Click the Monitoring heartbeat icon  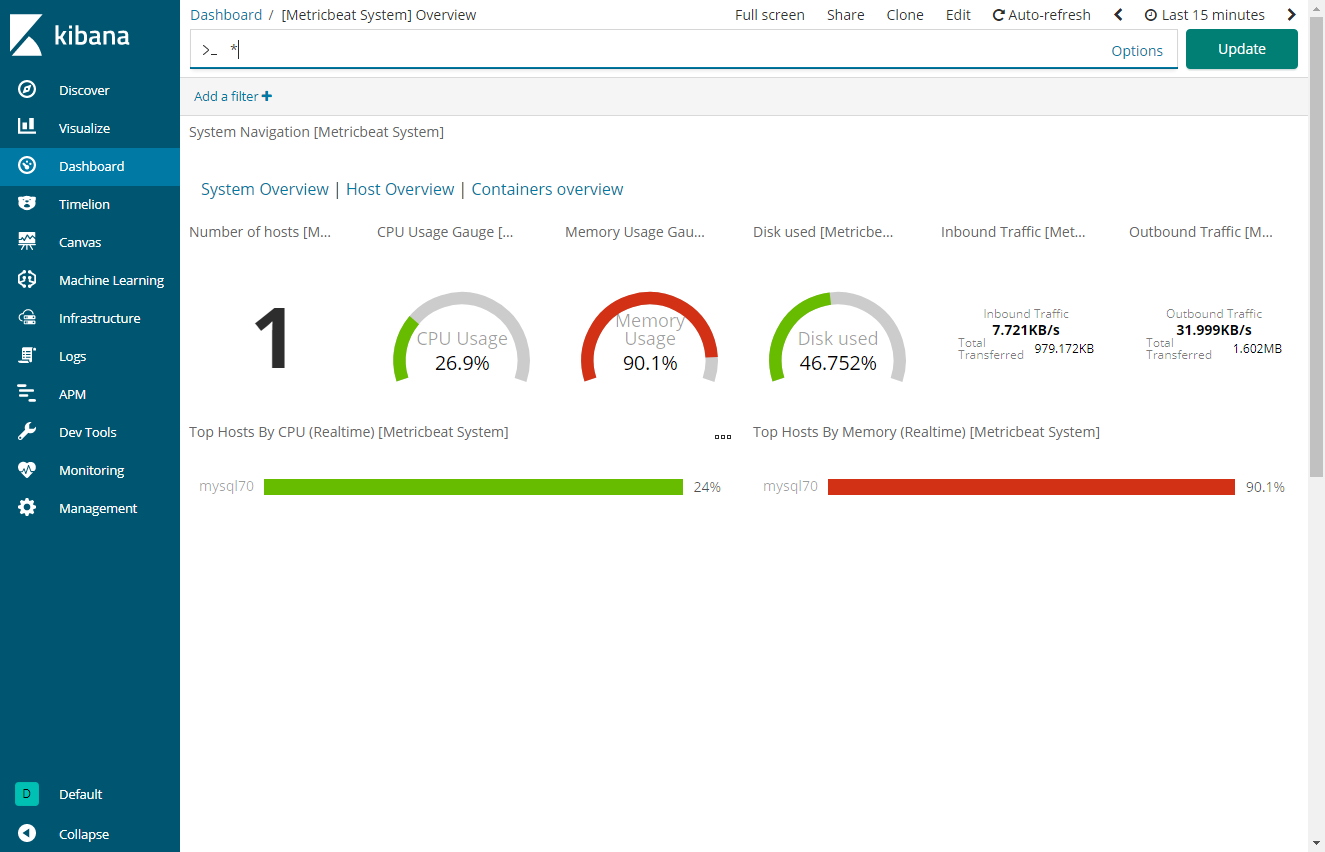point(27,470)
